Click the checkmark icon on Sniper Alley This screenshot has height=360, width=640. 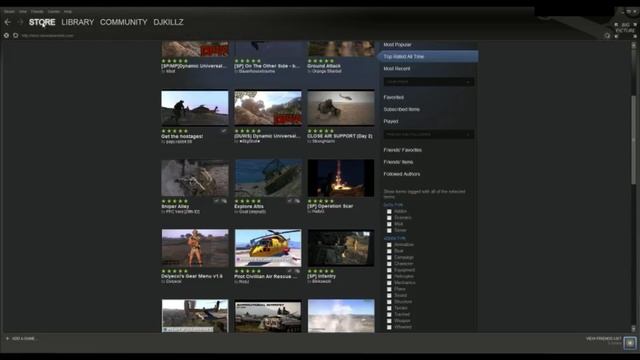217,201
